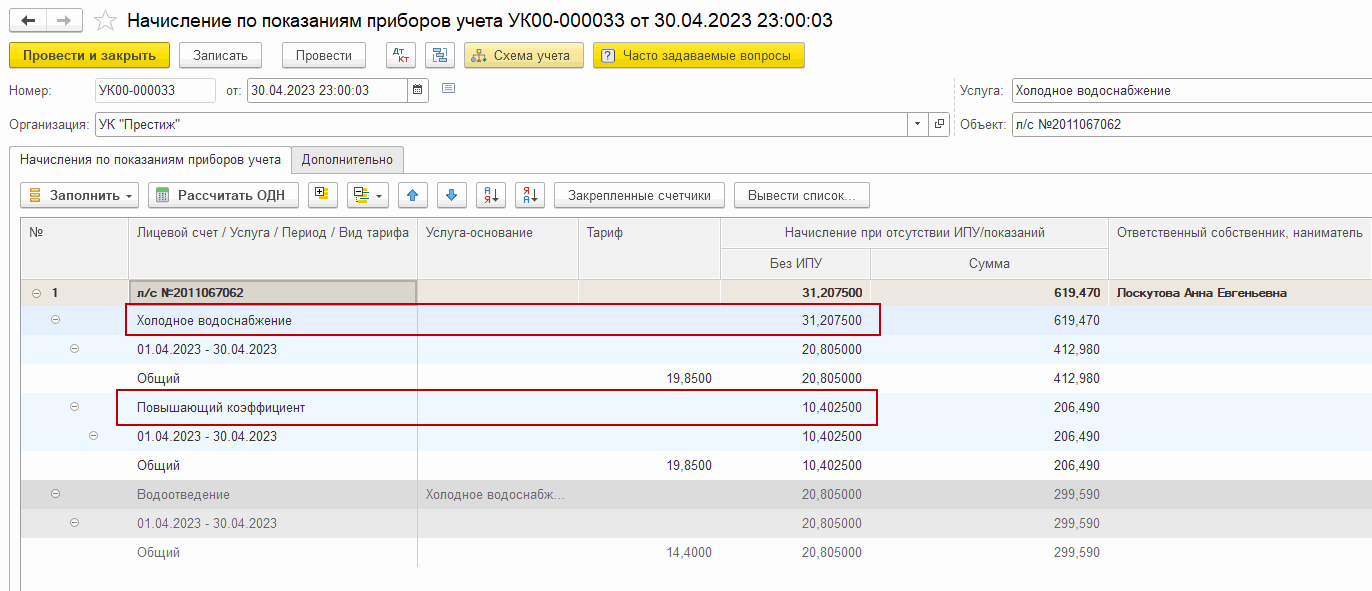
Task: Click the Организация field УК "Престиж"
Action: click(501, 125)
